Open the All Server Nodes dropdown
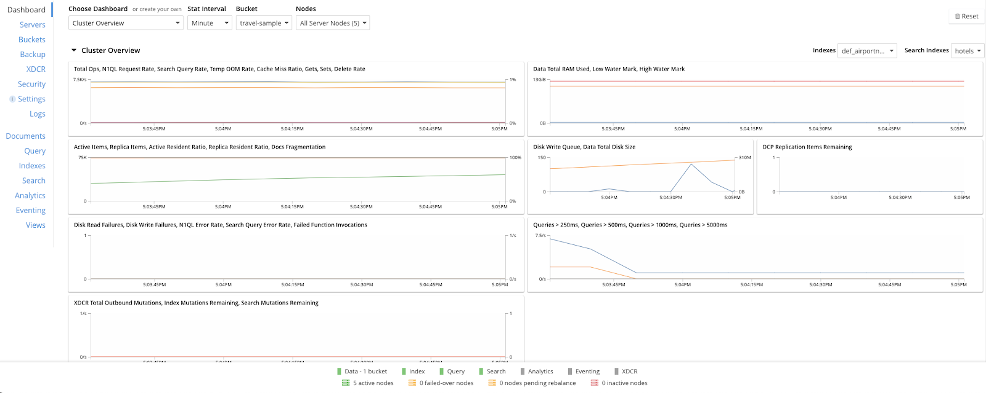The image size is (986, 393). [x=333, y=23]
